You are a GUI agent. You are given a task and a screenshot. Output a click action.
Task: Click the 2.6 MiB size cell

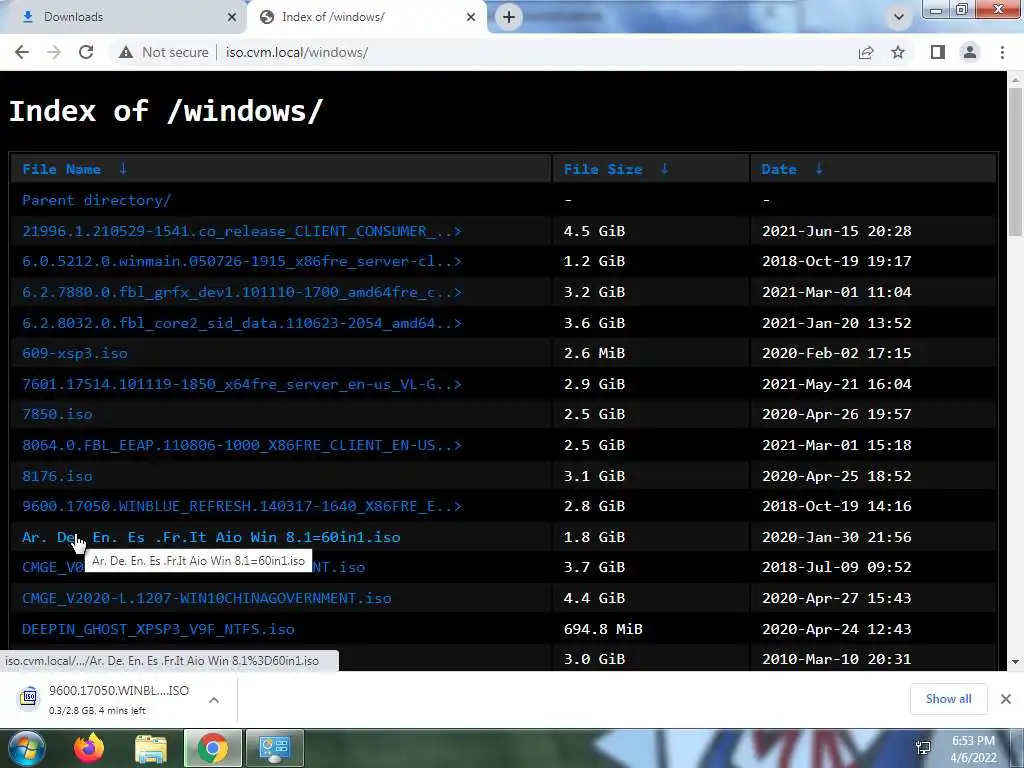tap(594, 353)
